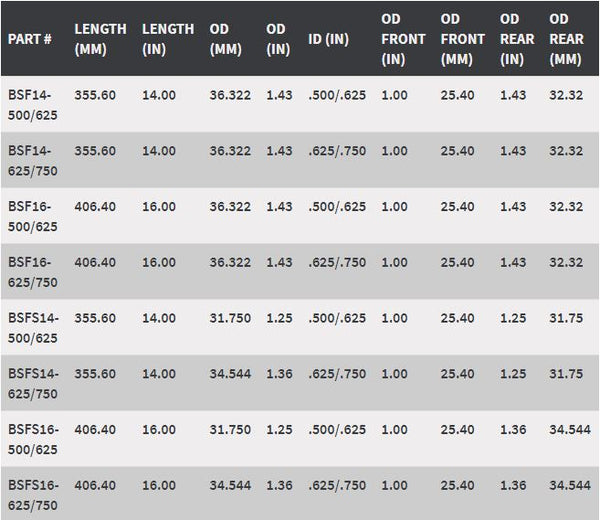The height and width of the screenshot is (520, 600).
Task: Select the OD FRONT (IN) column header
Action: [403, 39]
